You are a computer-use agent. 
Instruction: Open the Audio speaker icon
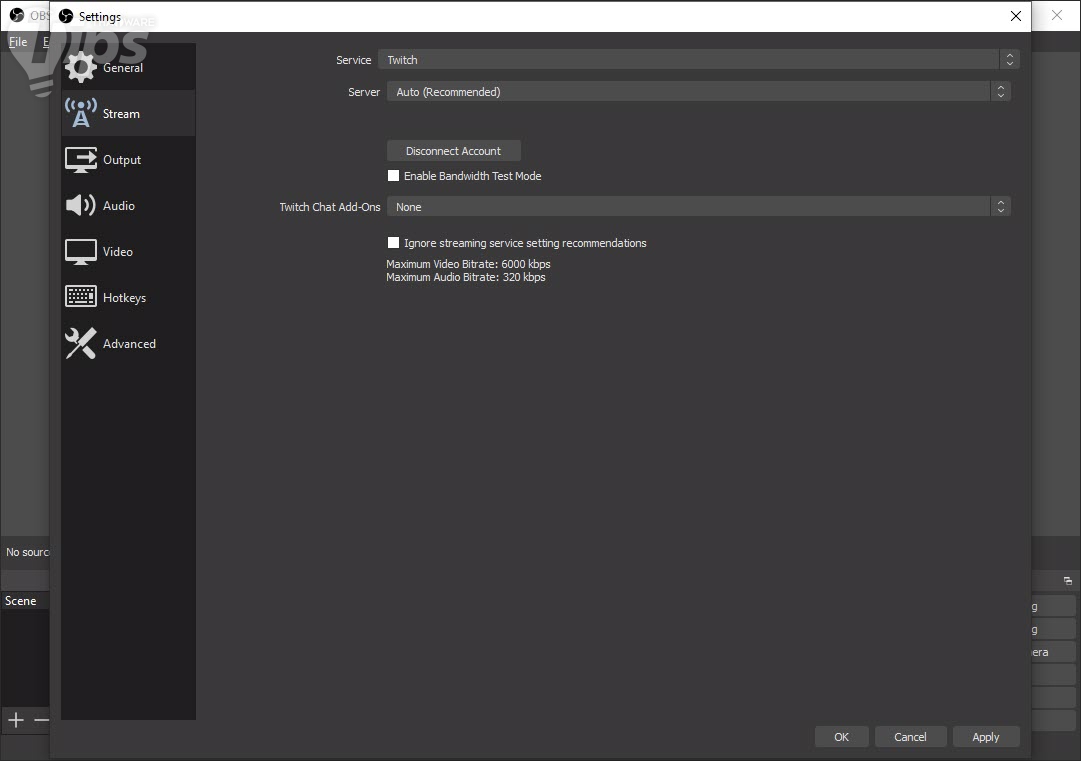[81, 205]
